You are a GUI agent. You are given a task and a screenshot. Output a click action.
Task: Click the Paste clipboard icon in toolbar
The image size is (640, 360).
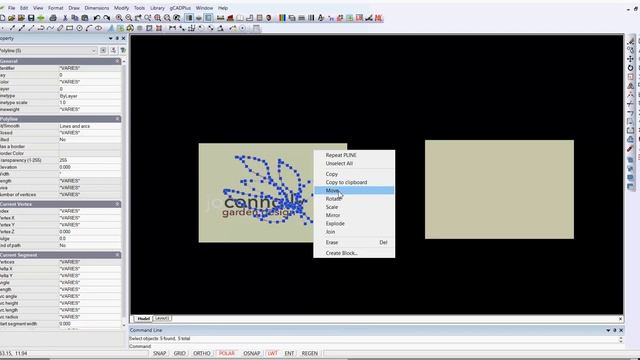coord(85,18)
